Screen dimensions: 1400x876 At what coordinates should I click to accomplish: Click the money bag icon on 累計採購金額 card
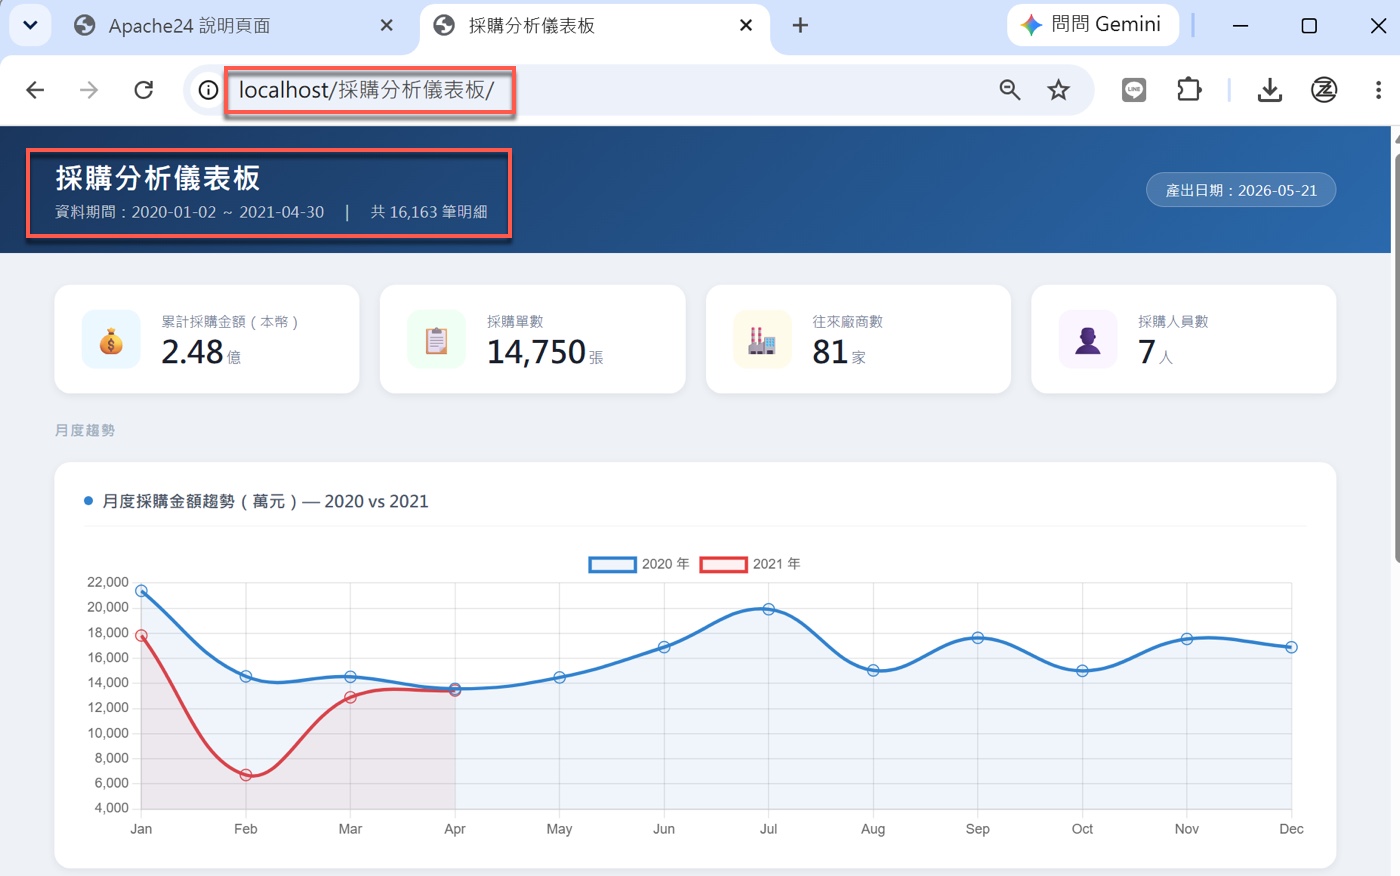[111, 340]
